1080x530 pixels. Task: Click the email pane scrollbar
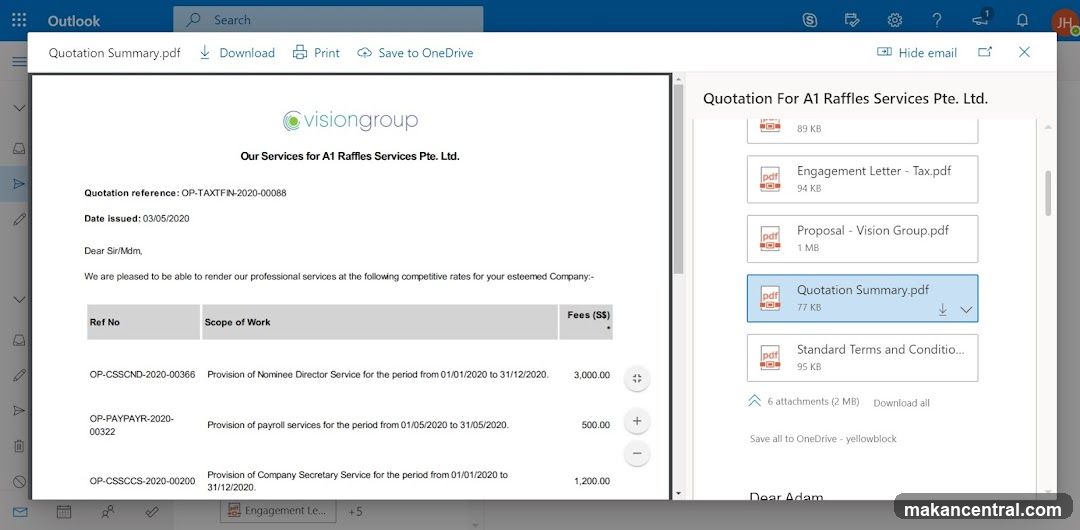(x=1048, y=193)
